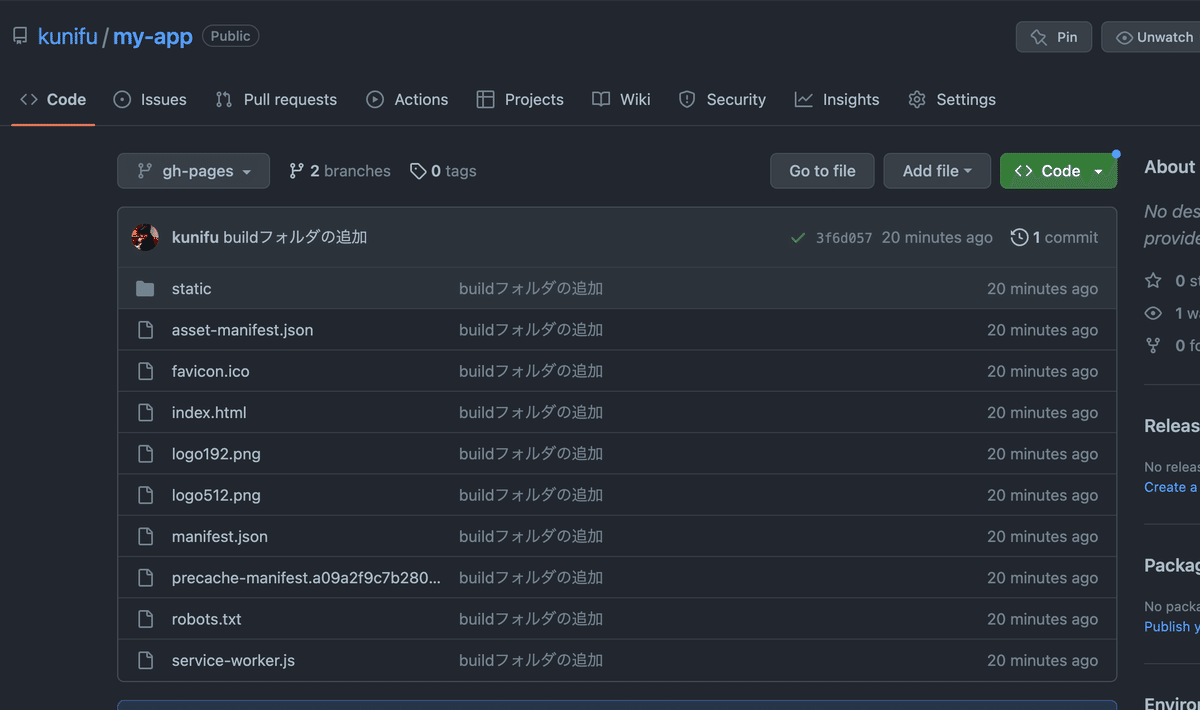View the 2 branches list
Viewport: 1200px width, 710px height.
pyautogui.click(x=340, y=170)
